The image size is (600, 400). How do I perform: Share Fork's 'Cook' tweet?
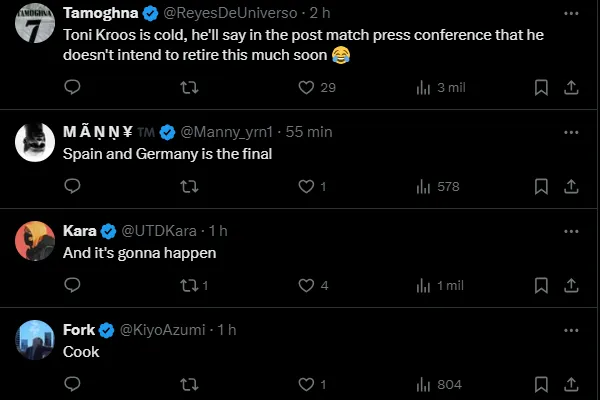[571, 384]
